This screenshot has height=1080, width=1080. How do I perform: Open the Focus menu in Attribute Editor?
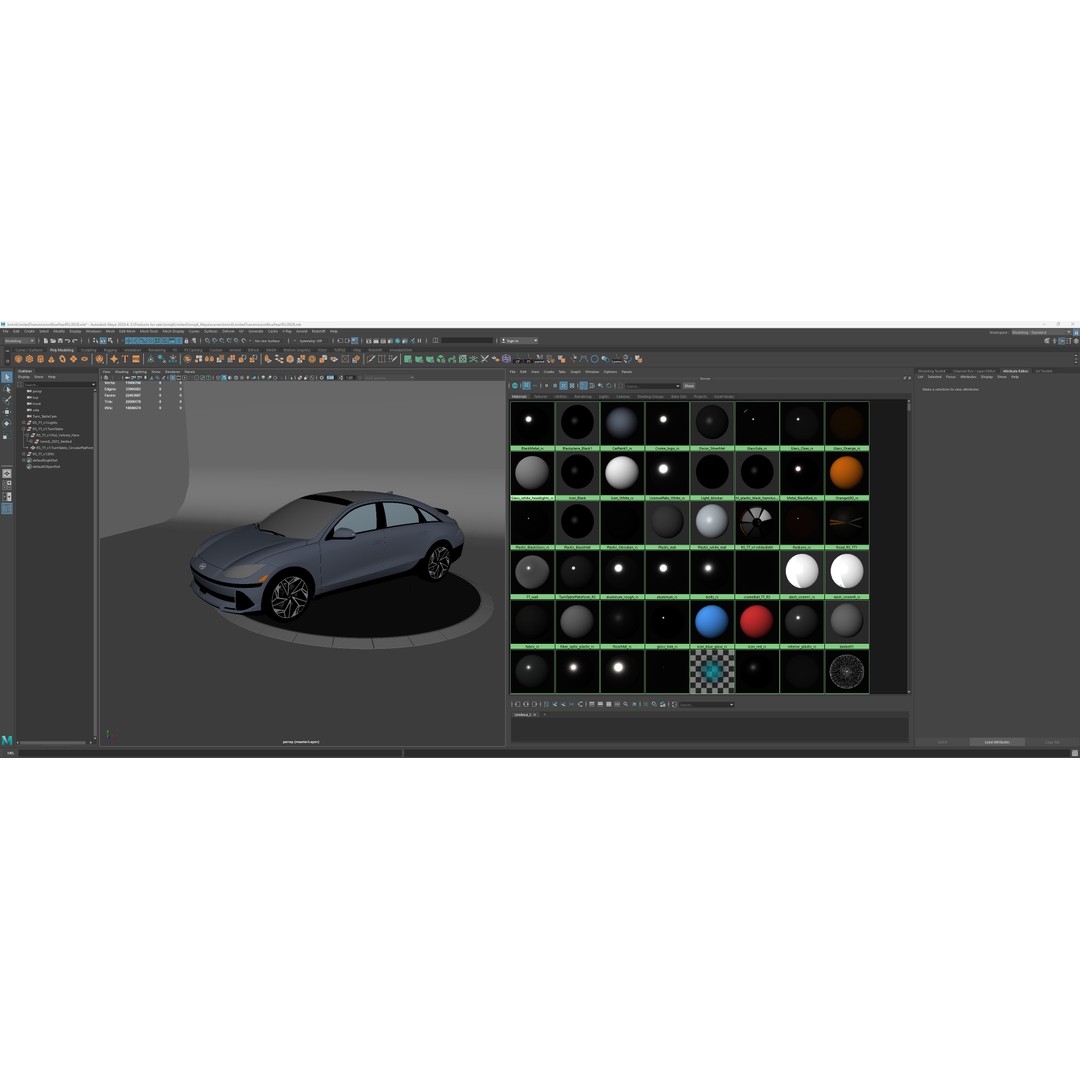[x=951, y=377]
